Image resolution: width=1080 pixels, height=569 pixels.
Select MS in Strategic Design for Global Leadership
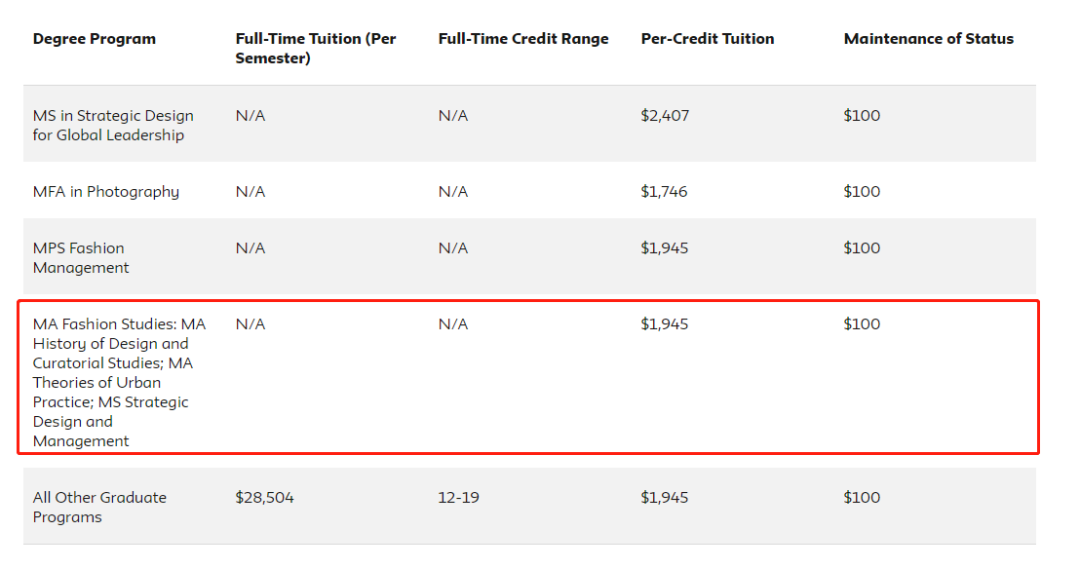(x=113, y=125)
